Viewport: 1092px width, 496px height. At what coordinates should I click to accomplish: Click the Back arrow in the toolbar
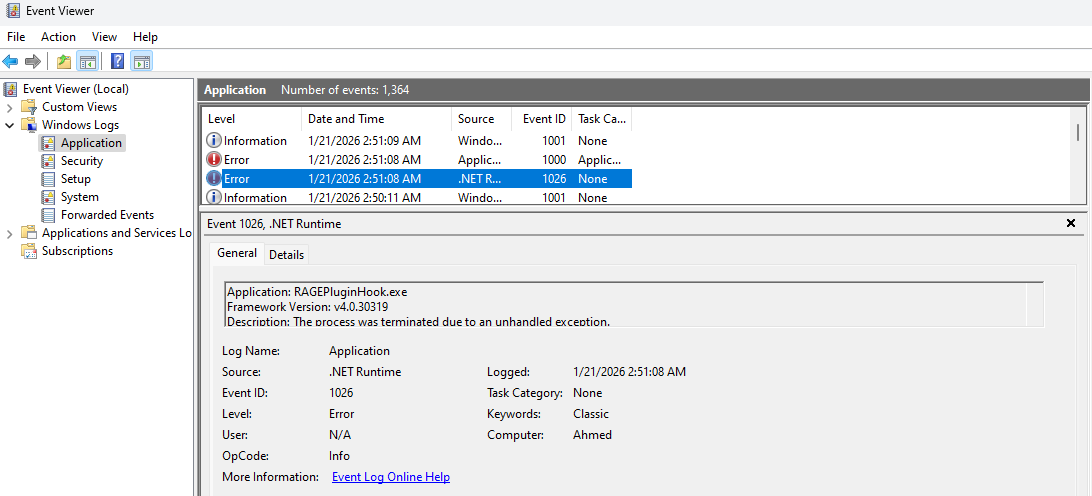click(11, 62)
